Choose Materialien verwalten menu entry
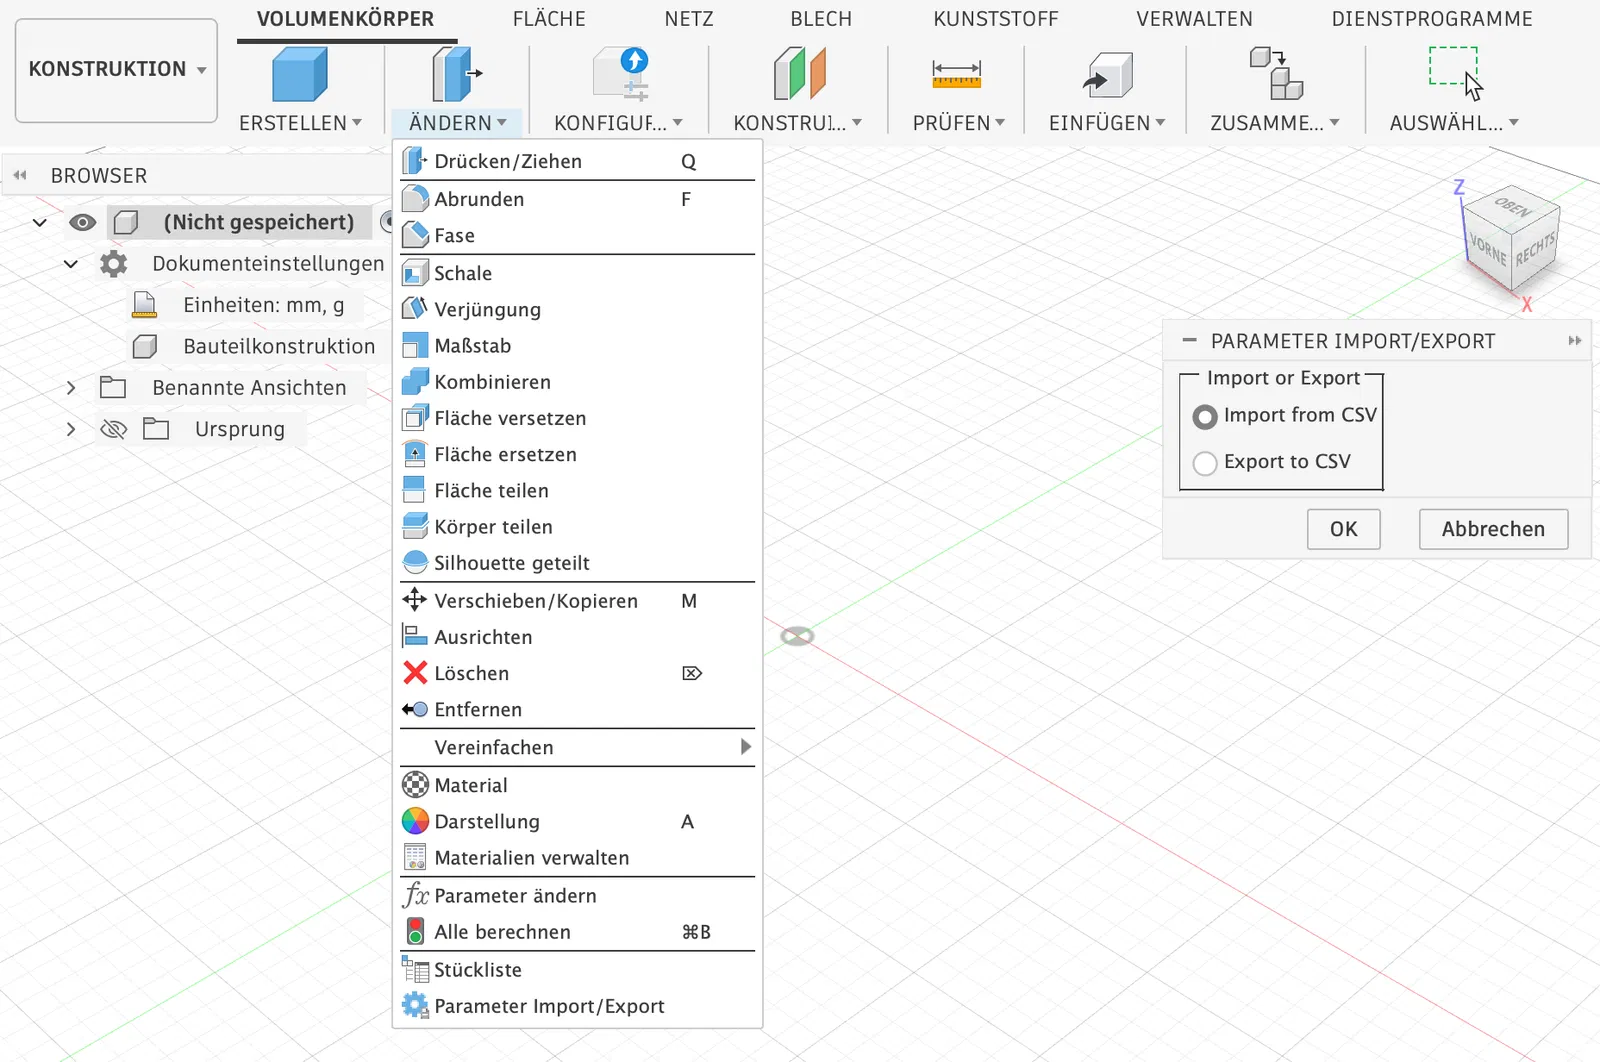Image resolution: width=1600 pixels, height=1062 pixels. click(577, 858)
